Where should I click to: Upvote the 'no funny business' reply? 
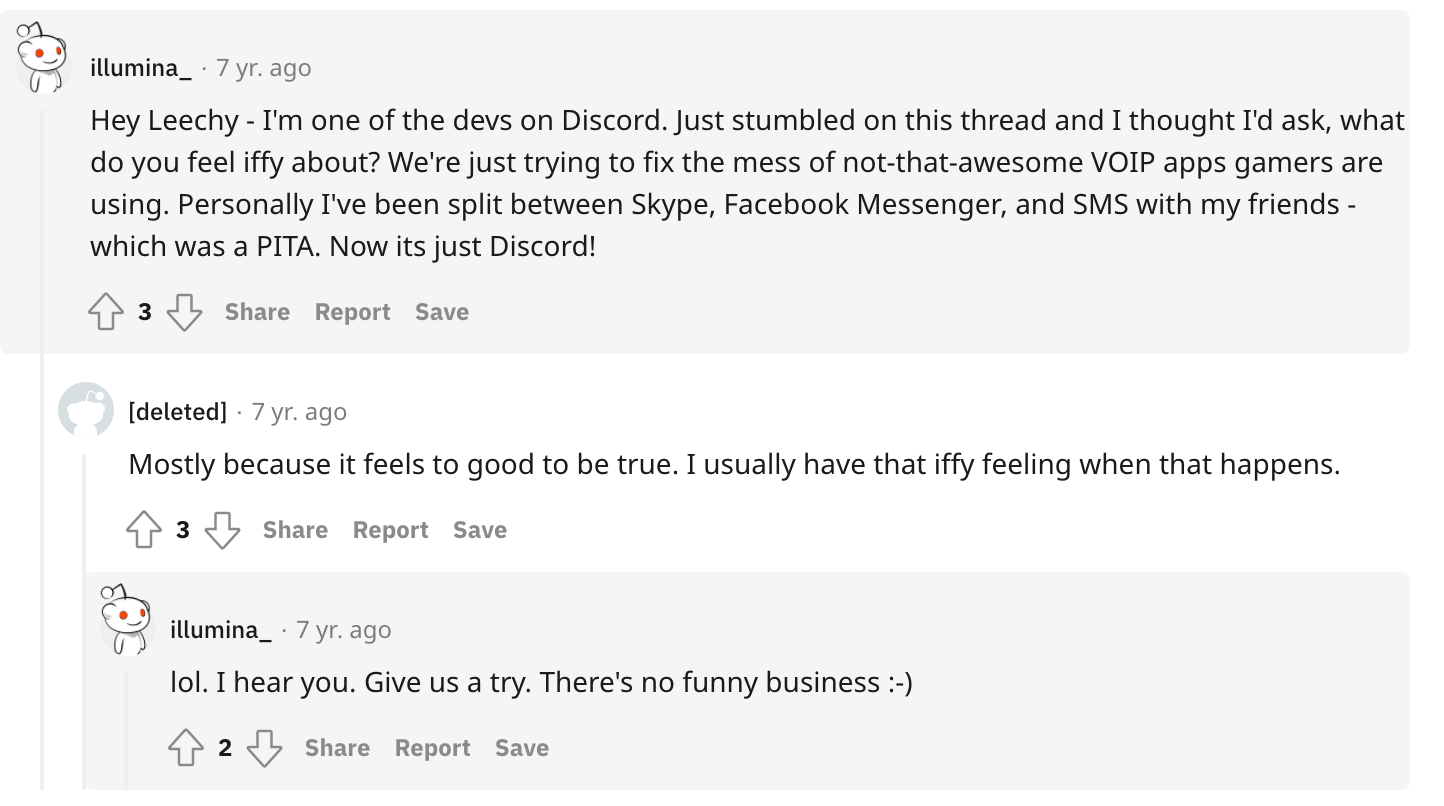coord(186,747)
